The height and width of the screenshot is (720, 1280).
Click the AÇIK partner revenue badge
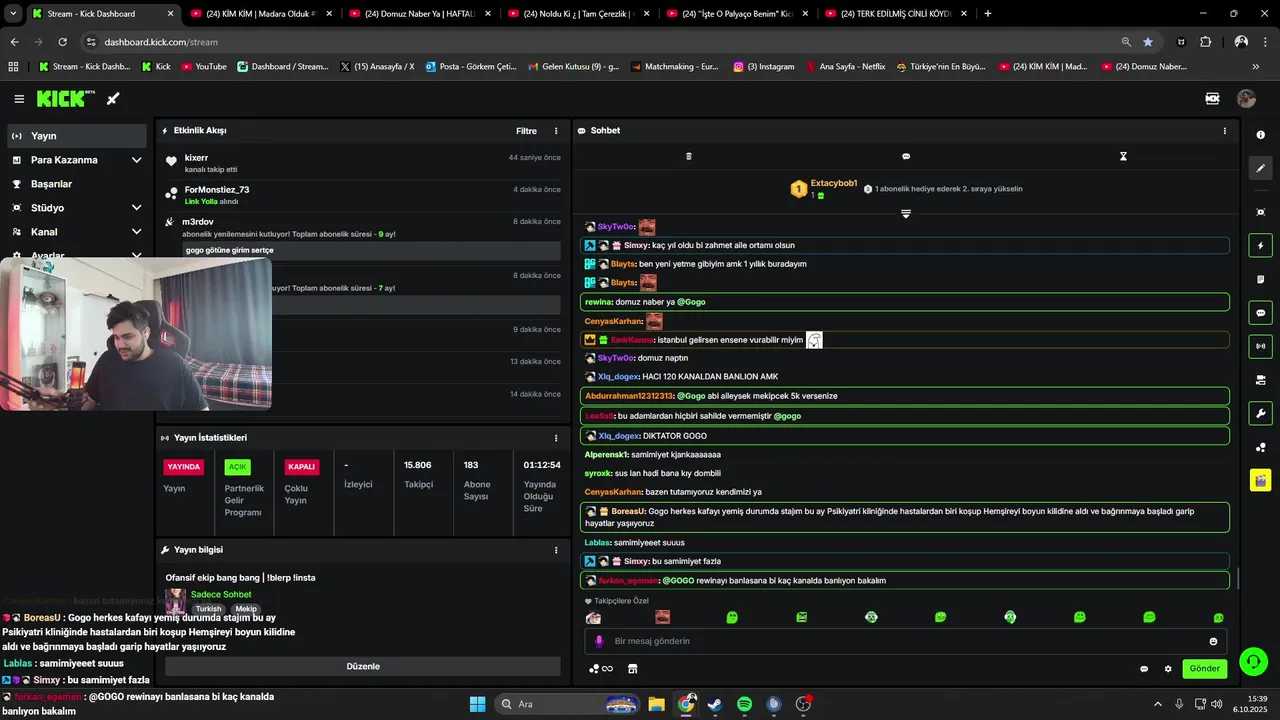pyautogui.click(x=237, y=467)
